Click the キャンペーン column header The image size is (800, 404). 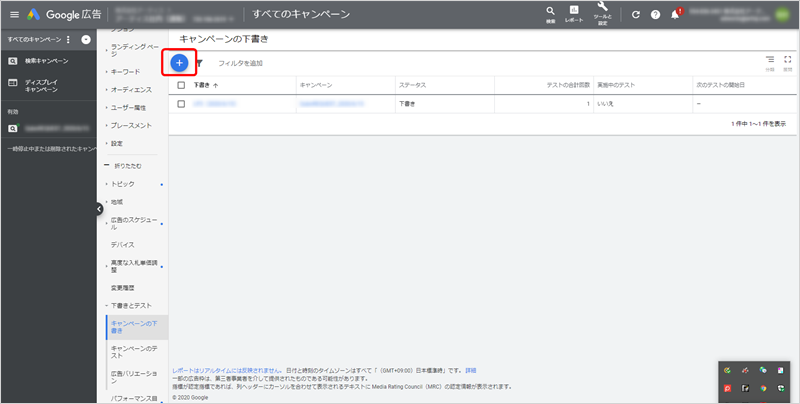coord(316,85)
